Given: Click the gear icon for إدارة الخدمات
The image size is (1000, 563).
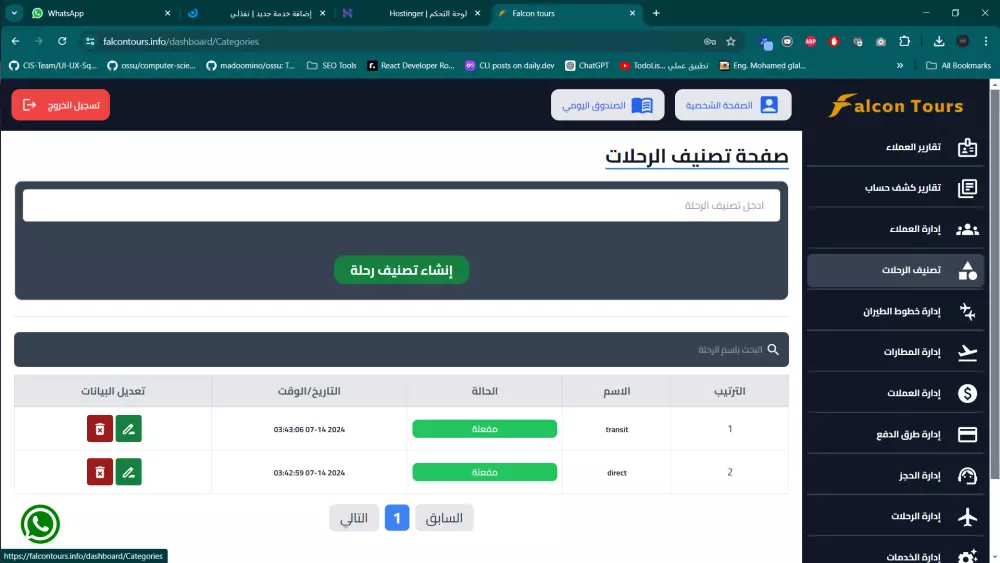Looking at the screenshot, I should (x=967, y=556).
